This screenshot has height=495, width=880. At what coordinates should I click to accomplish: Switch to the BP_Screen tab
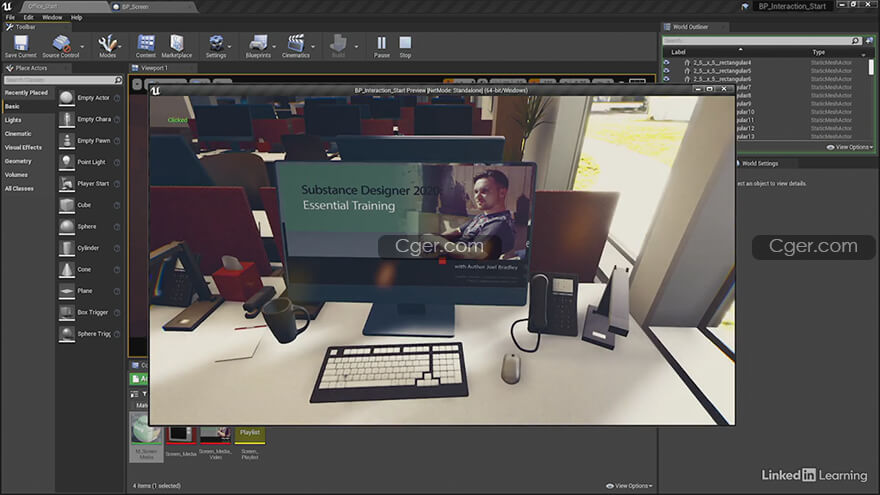click(135, 7)
